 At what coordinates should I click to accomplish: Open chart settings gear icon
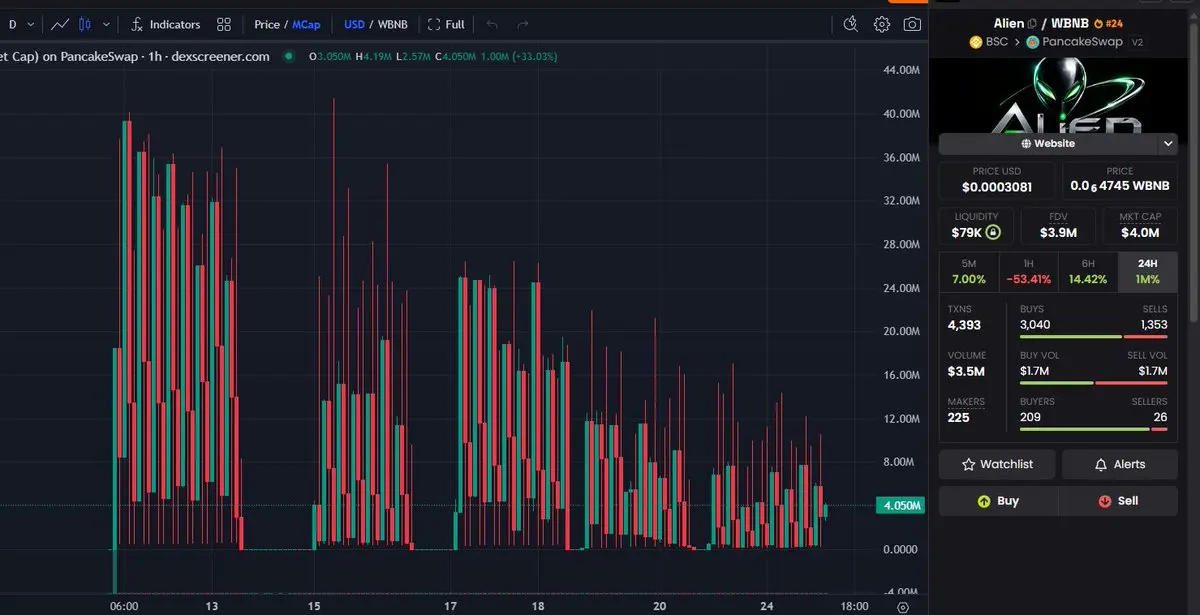[x=881, y=24]
